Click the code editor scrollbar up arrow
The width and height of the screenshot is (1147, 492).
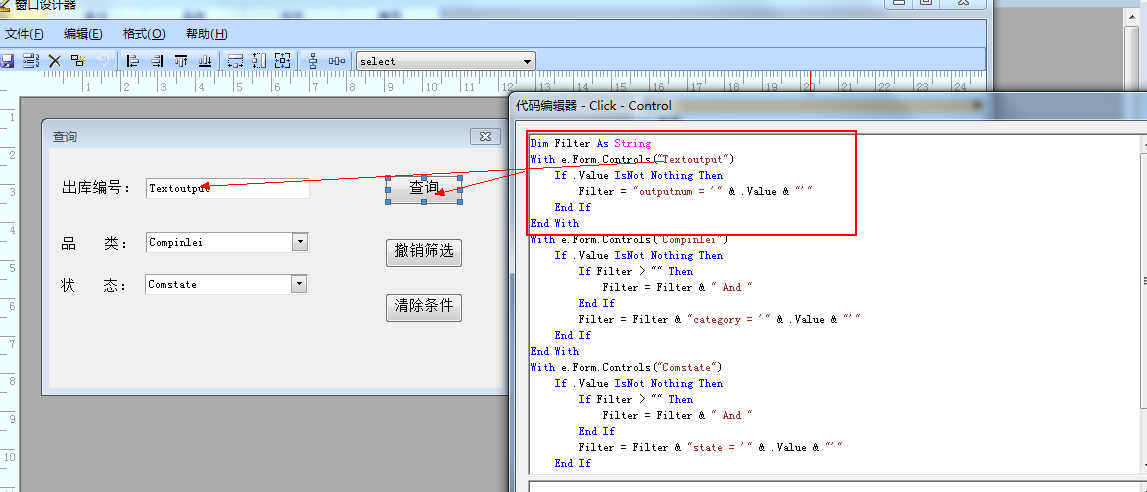(1140, 143)
